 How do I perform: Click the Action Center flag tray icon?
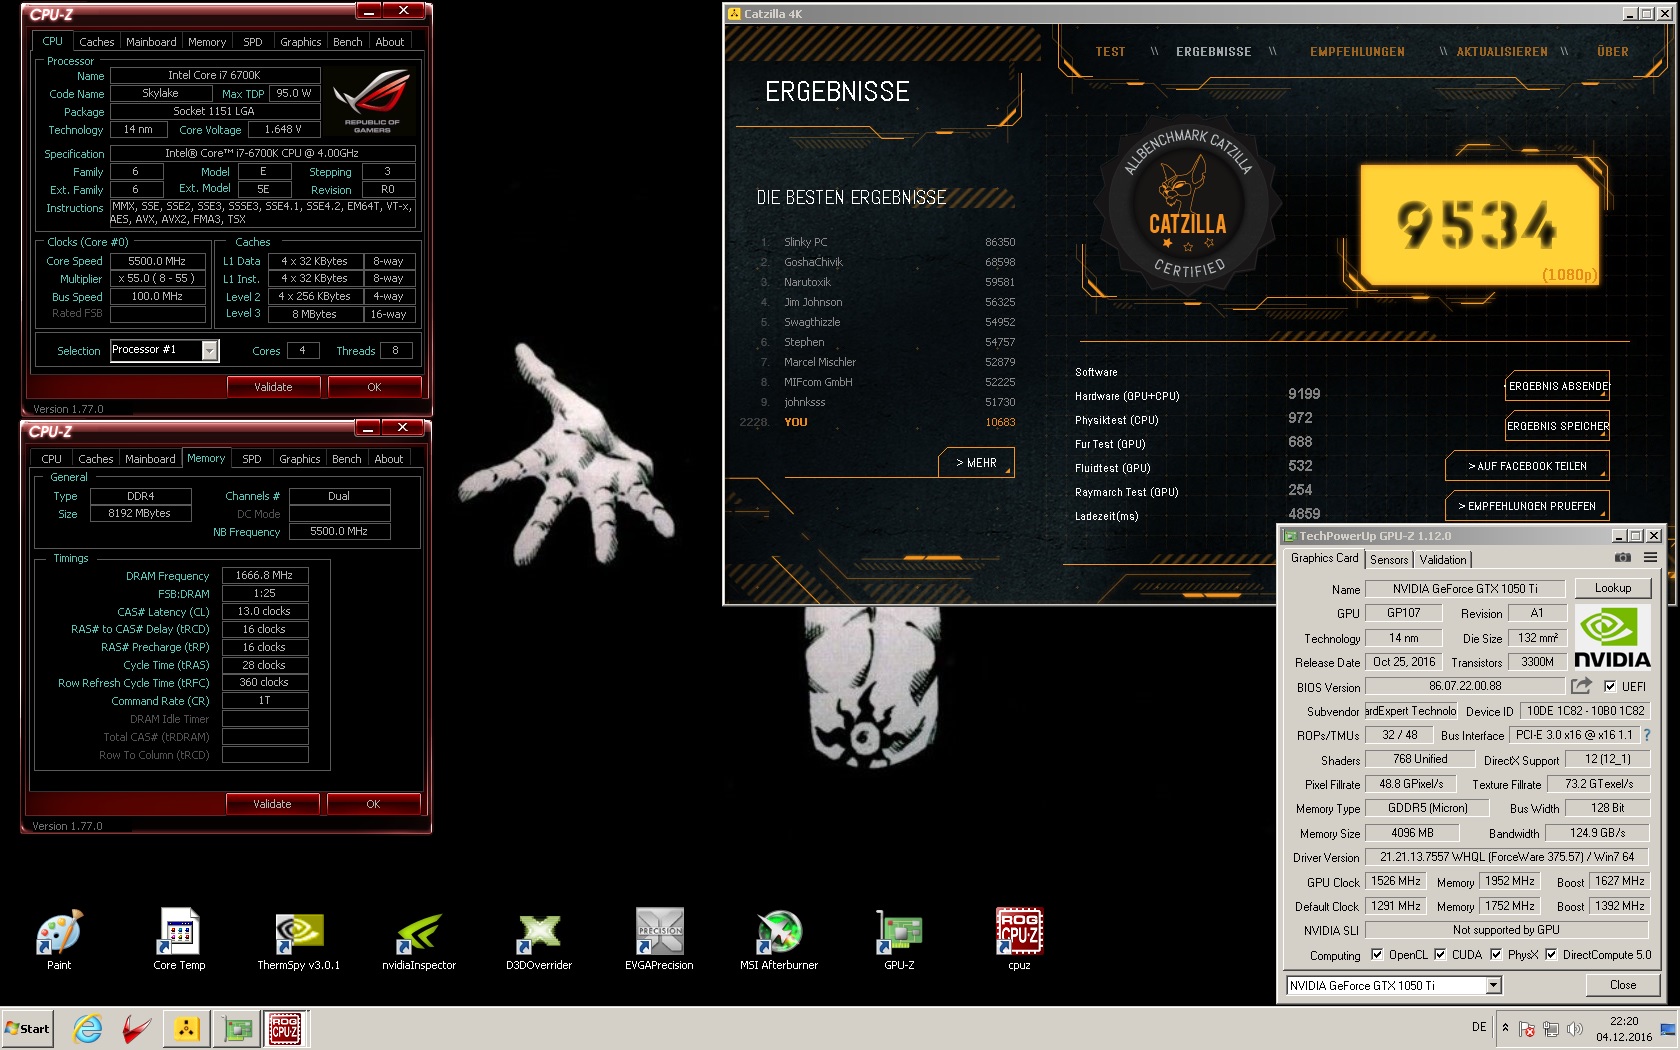(x=1527, y=1029)
